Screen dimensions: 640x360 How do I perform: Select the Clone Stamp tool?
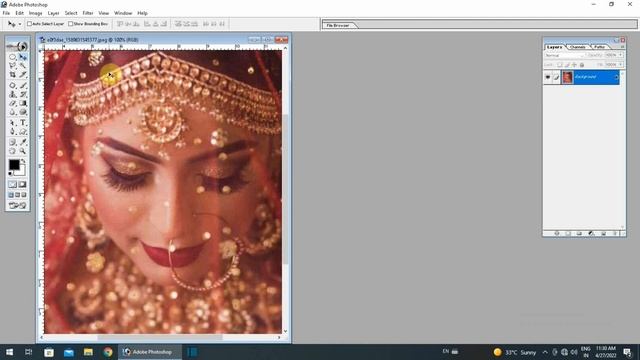(13, 94)
